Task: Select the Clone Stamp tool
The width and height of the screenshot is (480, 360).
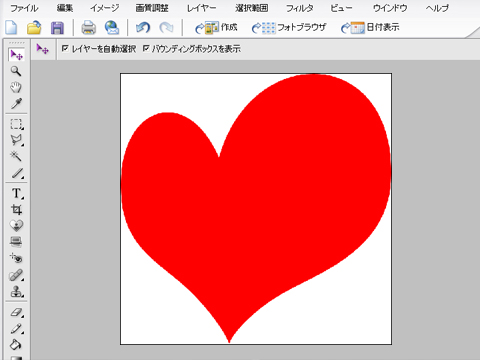Action: click(17, 292)
